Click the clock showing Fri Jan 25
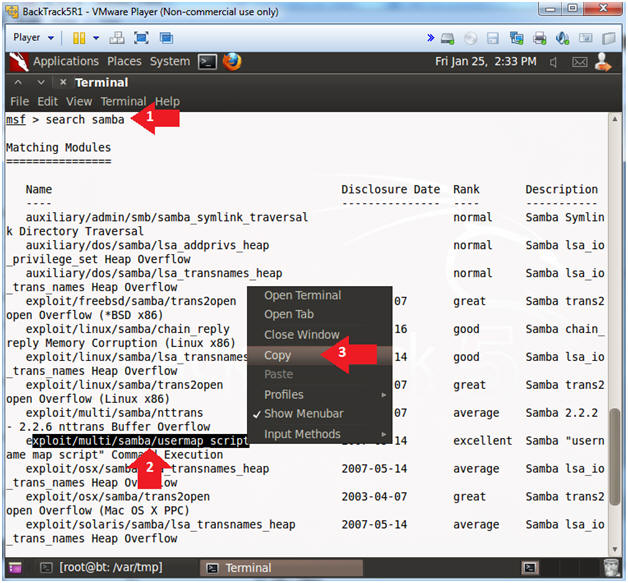The image size is (628, 583). [x=485, y=61]
